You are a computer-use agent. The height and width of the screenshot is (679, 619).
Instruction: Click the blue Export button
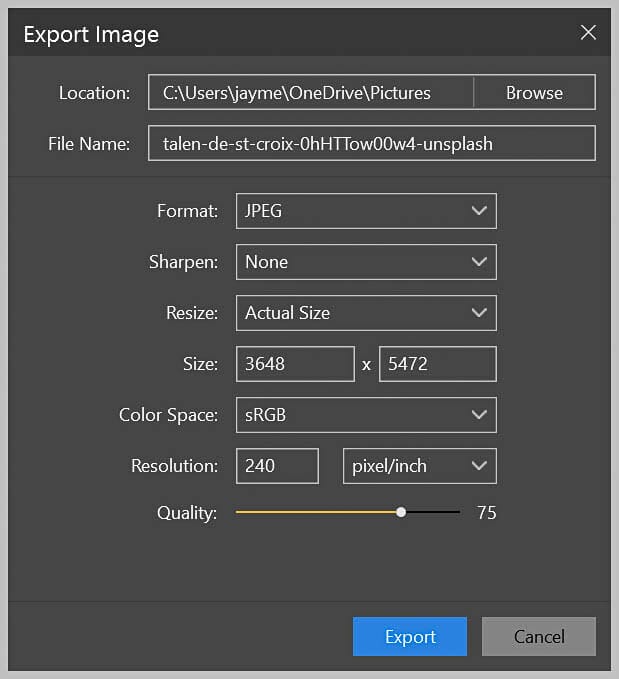coord(410,637)
